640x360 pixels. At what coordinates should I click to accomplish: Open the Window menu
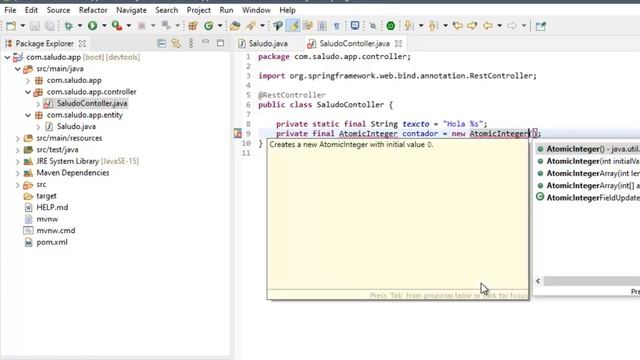tap(256, 10)
